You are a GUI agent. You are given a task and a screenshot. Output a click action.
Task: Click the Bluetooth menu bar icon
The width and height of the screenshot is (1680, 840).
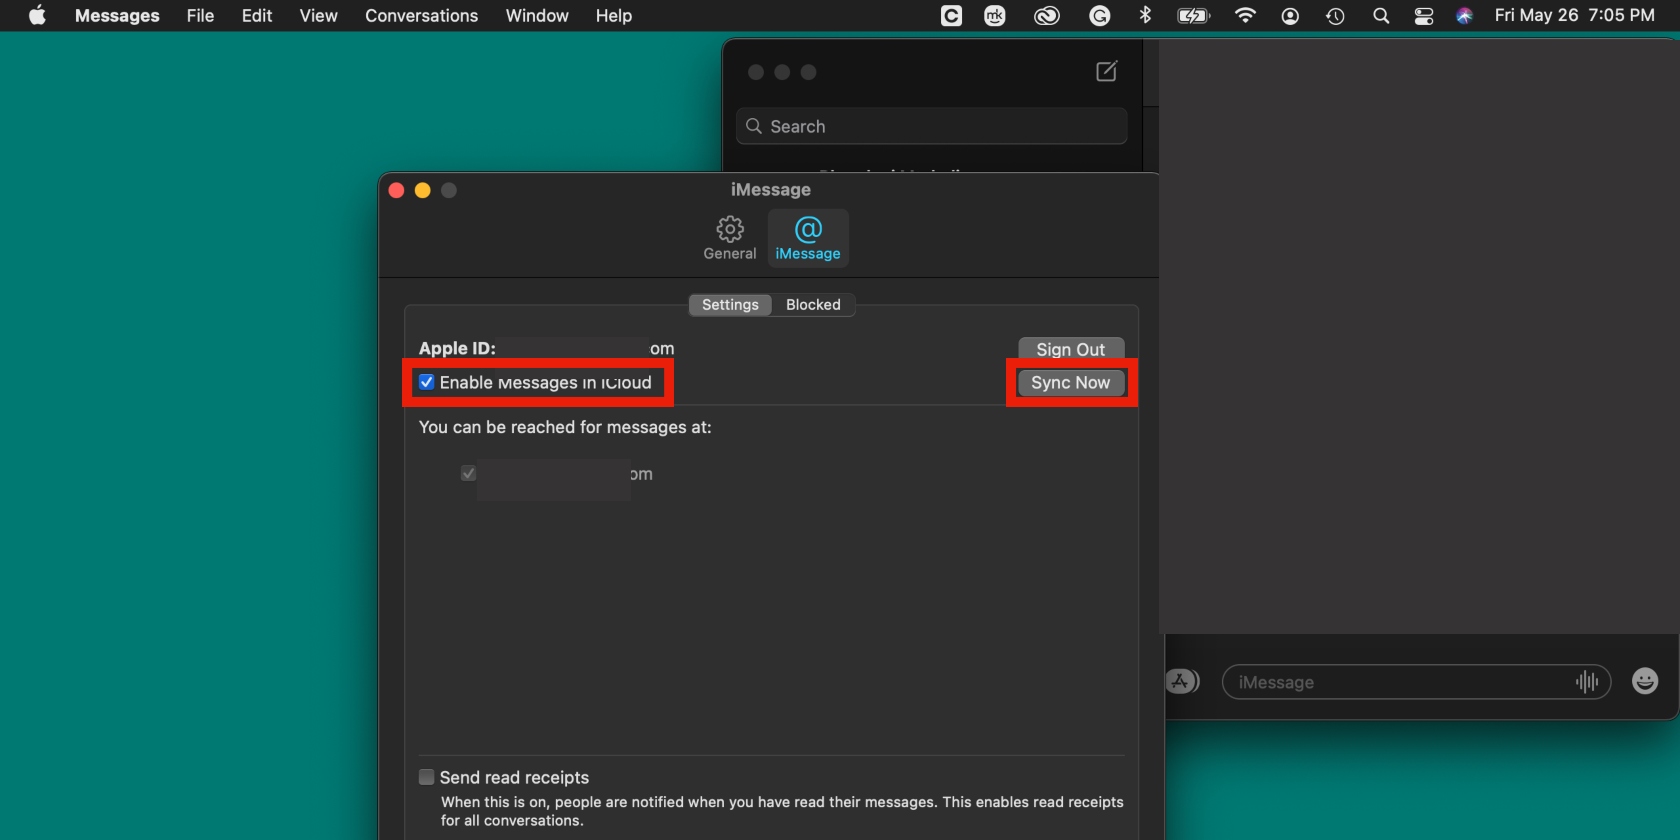click(1146, 15)
